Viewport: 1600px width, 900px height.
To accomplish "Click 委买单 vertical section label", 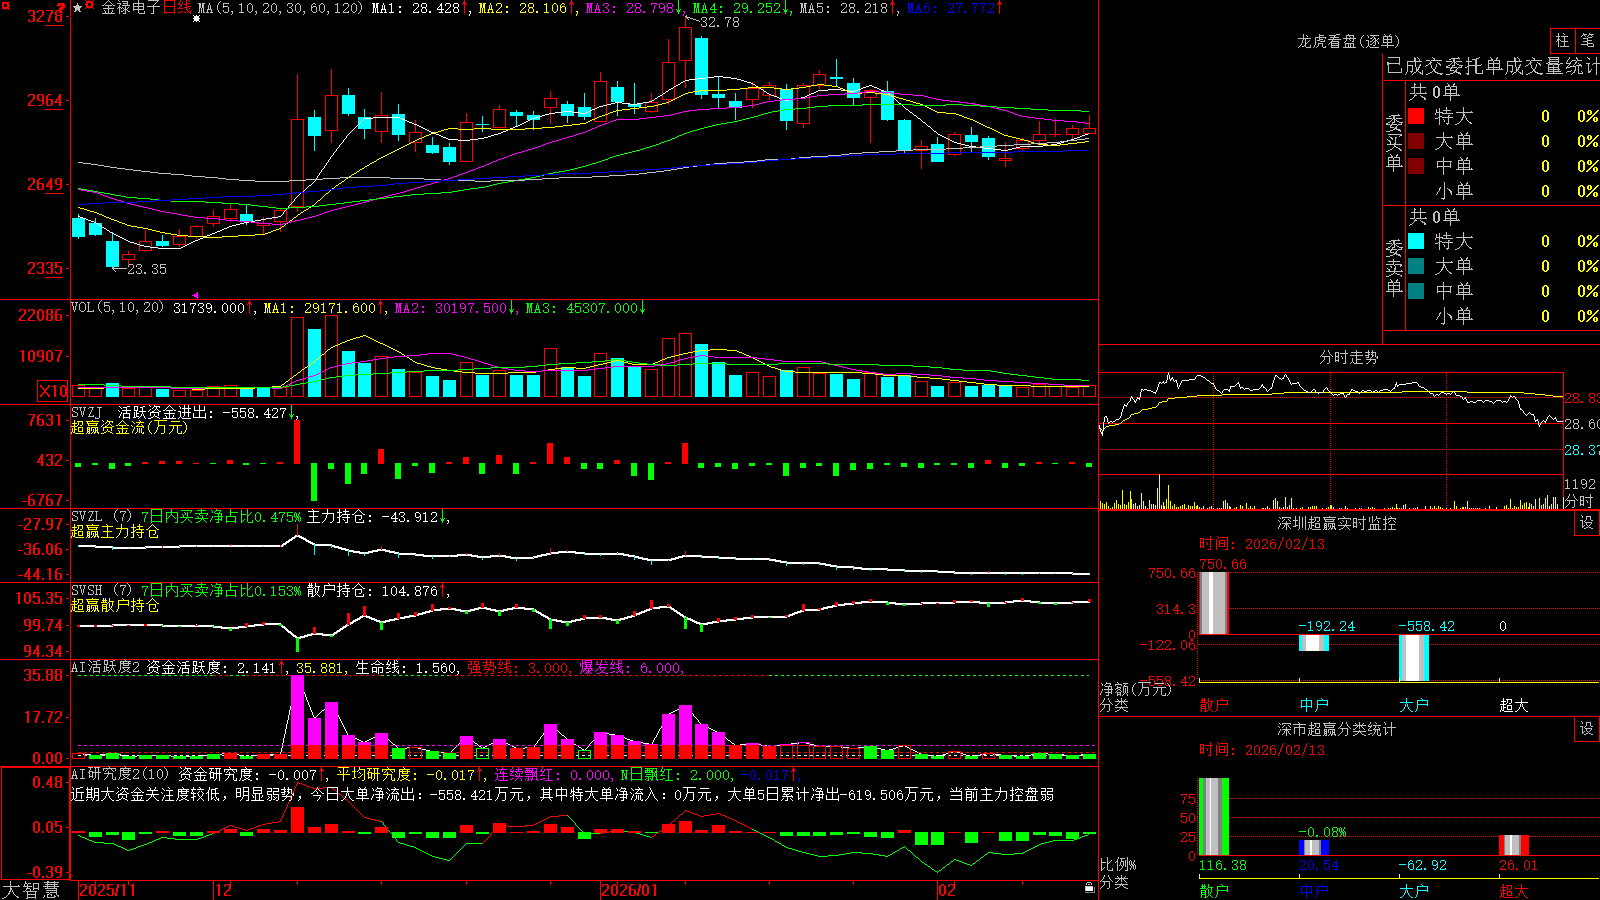I will [x=1394, y=142].
